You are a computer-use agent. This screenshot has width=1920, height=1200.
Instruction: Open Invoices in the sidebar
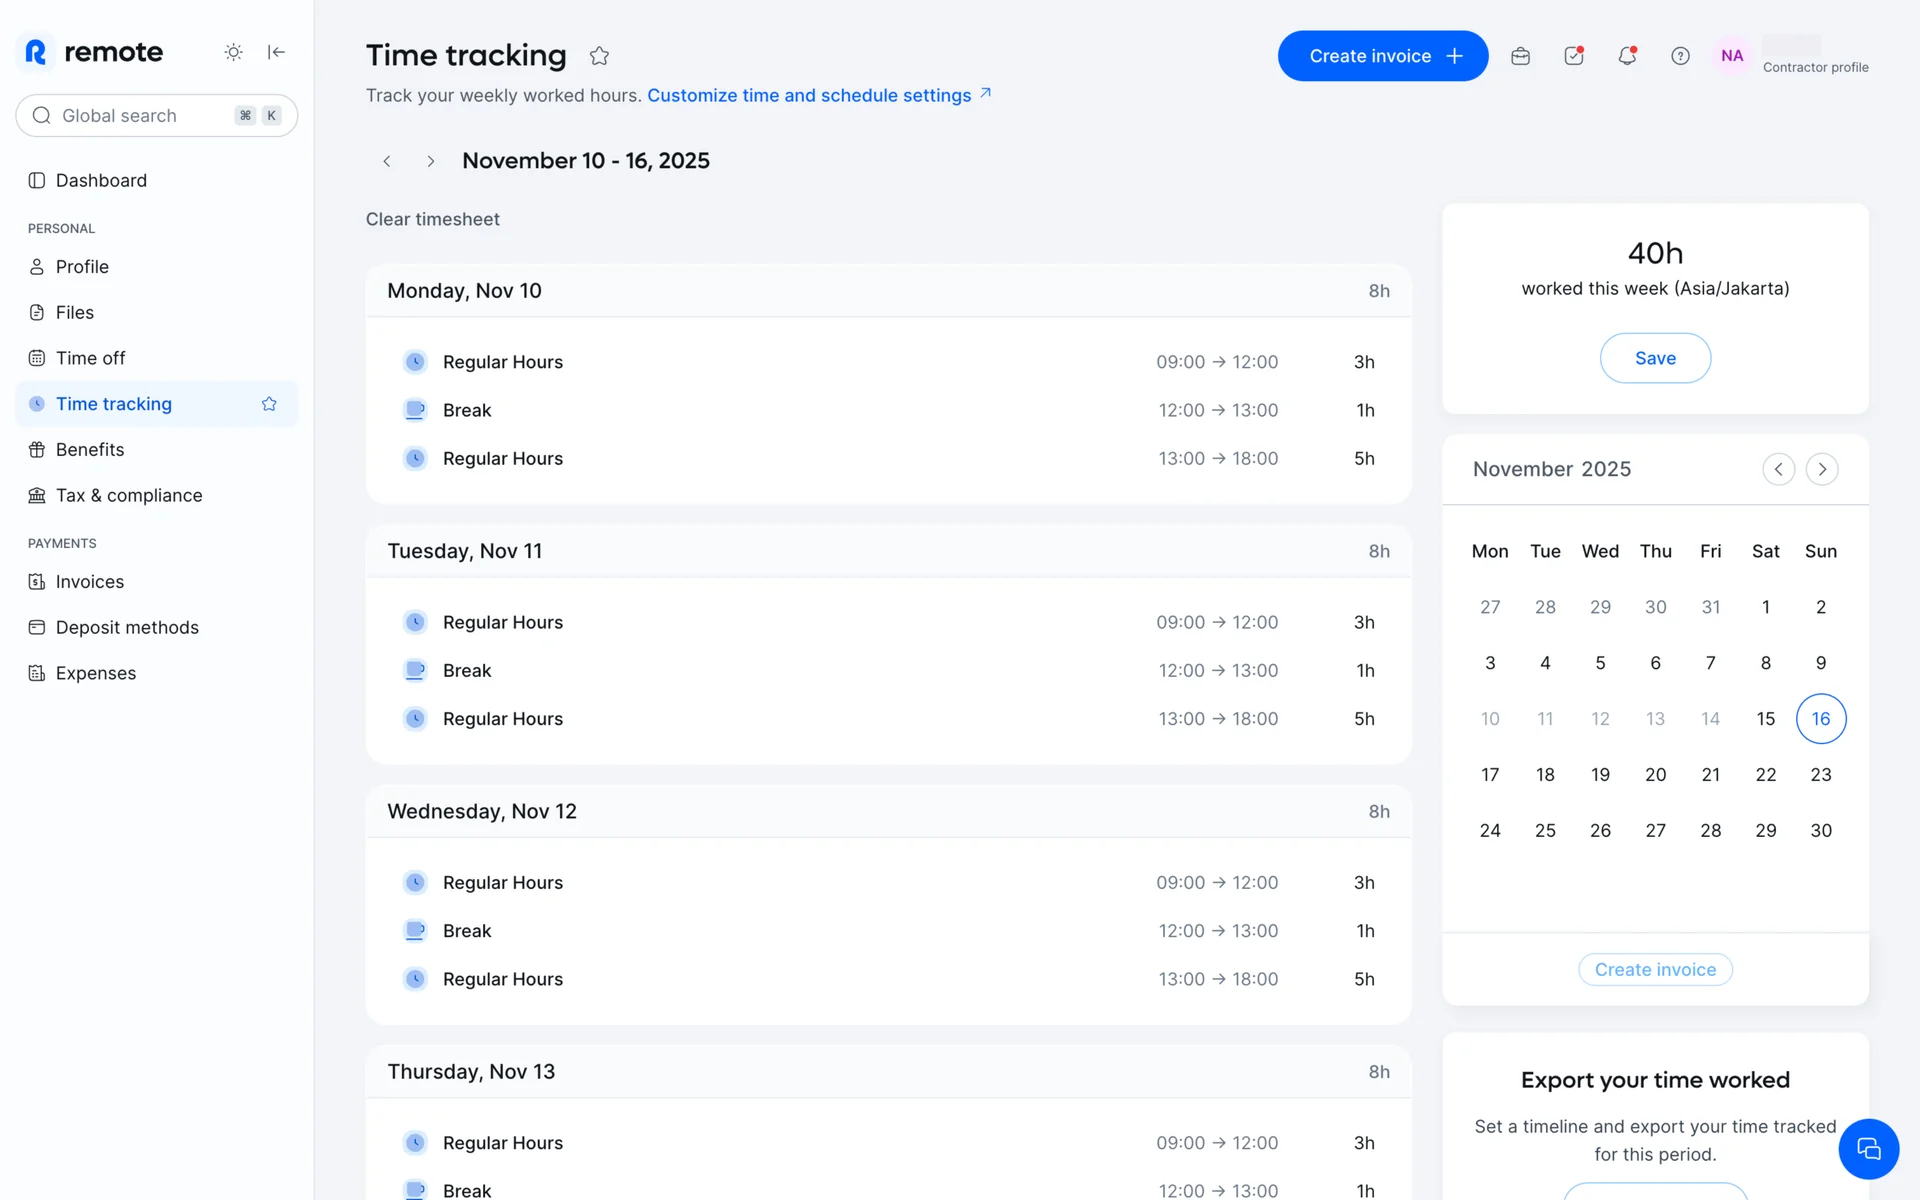click(x=90, y=582)
